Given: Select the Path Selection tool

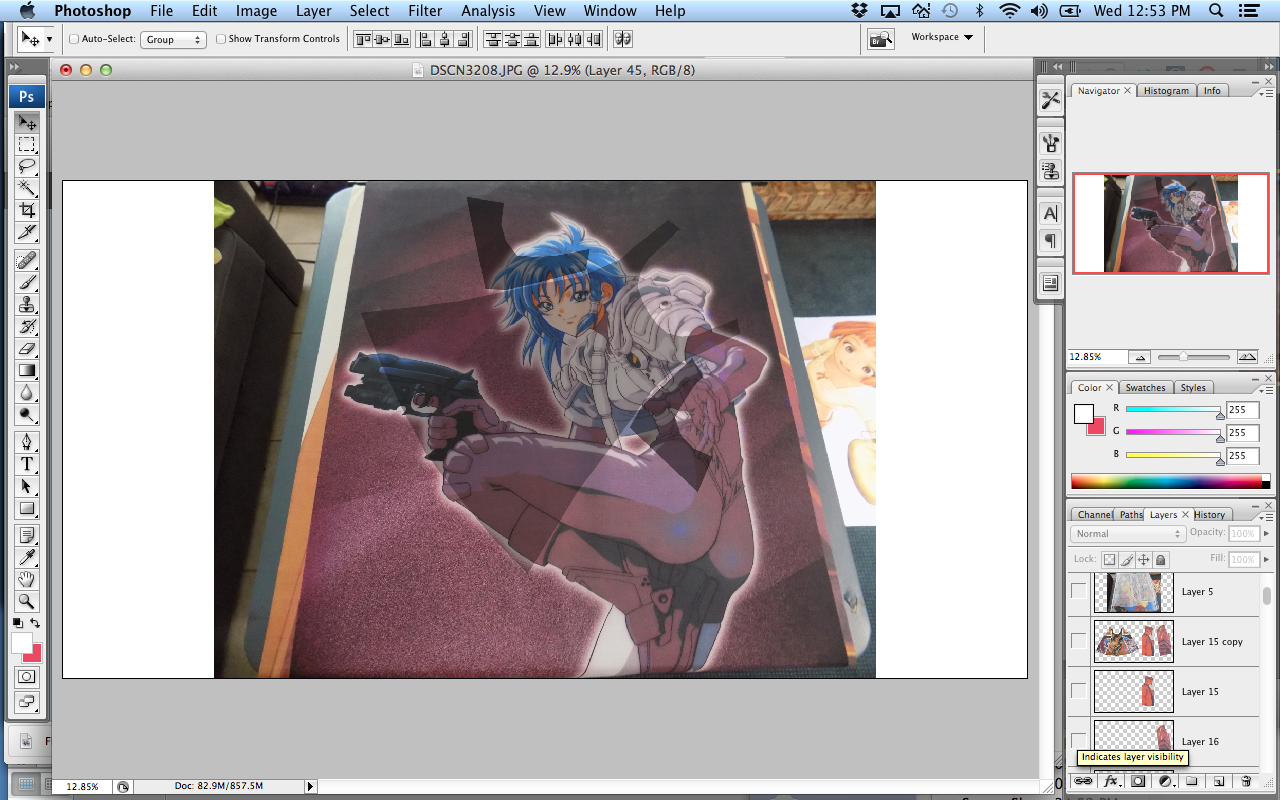Looking at the screenshot, I should [27, 486].
